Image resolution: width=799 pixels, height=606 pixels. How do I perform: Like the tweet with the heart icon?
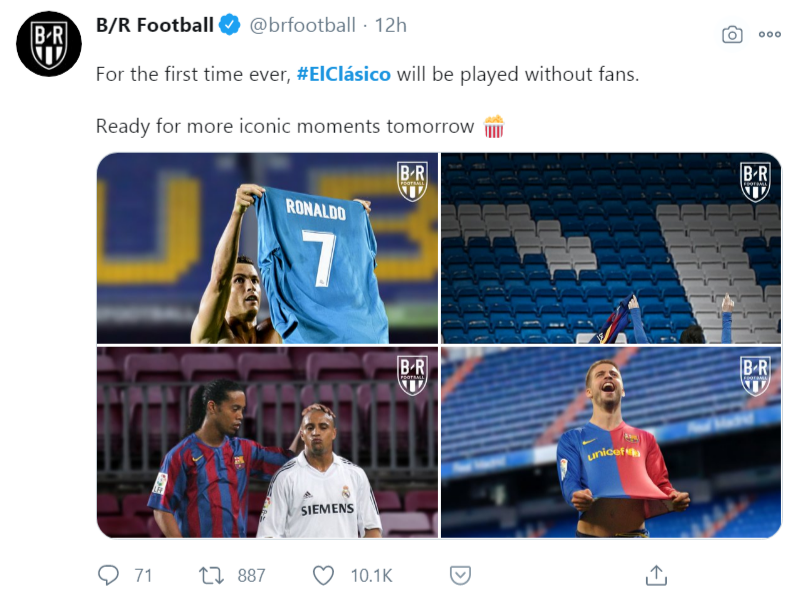tap(323, 575)
